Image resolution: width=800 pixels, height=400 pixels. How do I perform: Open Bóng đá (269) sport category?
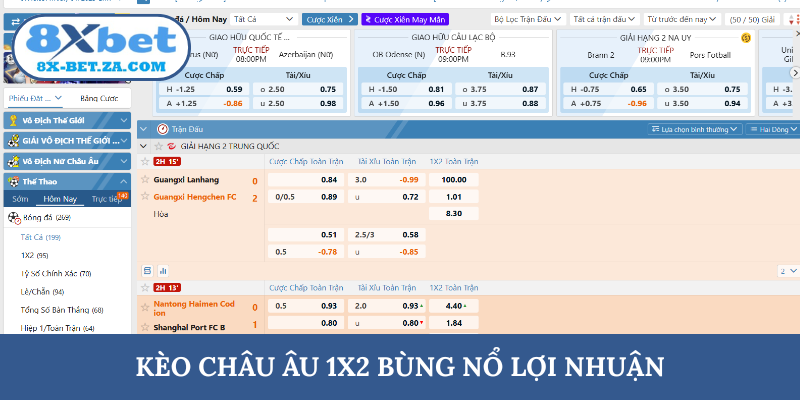coord(47,218)
